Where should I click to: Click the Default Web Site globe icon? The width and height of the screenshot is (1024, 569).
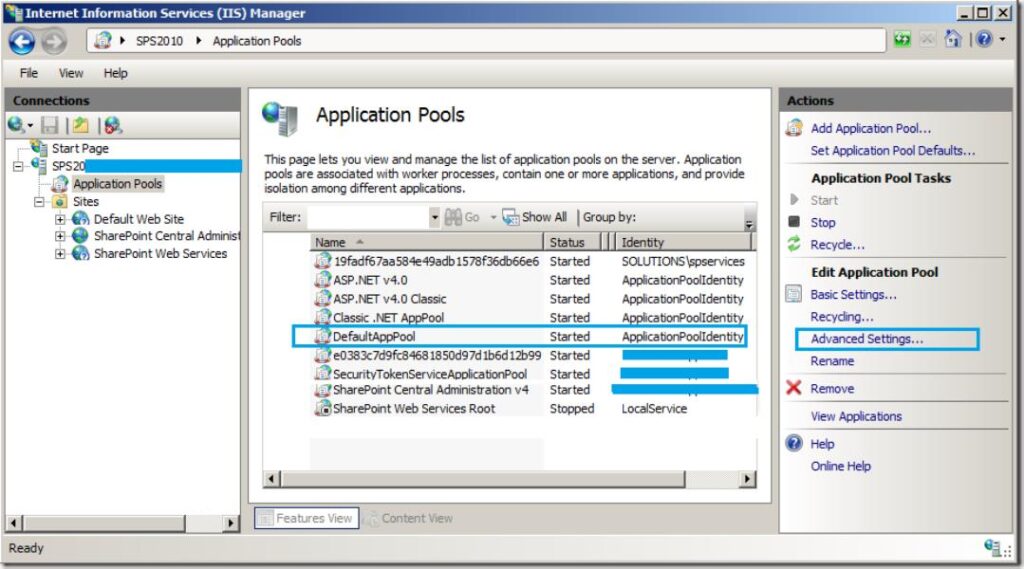[x=80, y=219]
